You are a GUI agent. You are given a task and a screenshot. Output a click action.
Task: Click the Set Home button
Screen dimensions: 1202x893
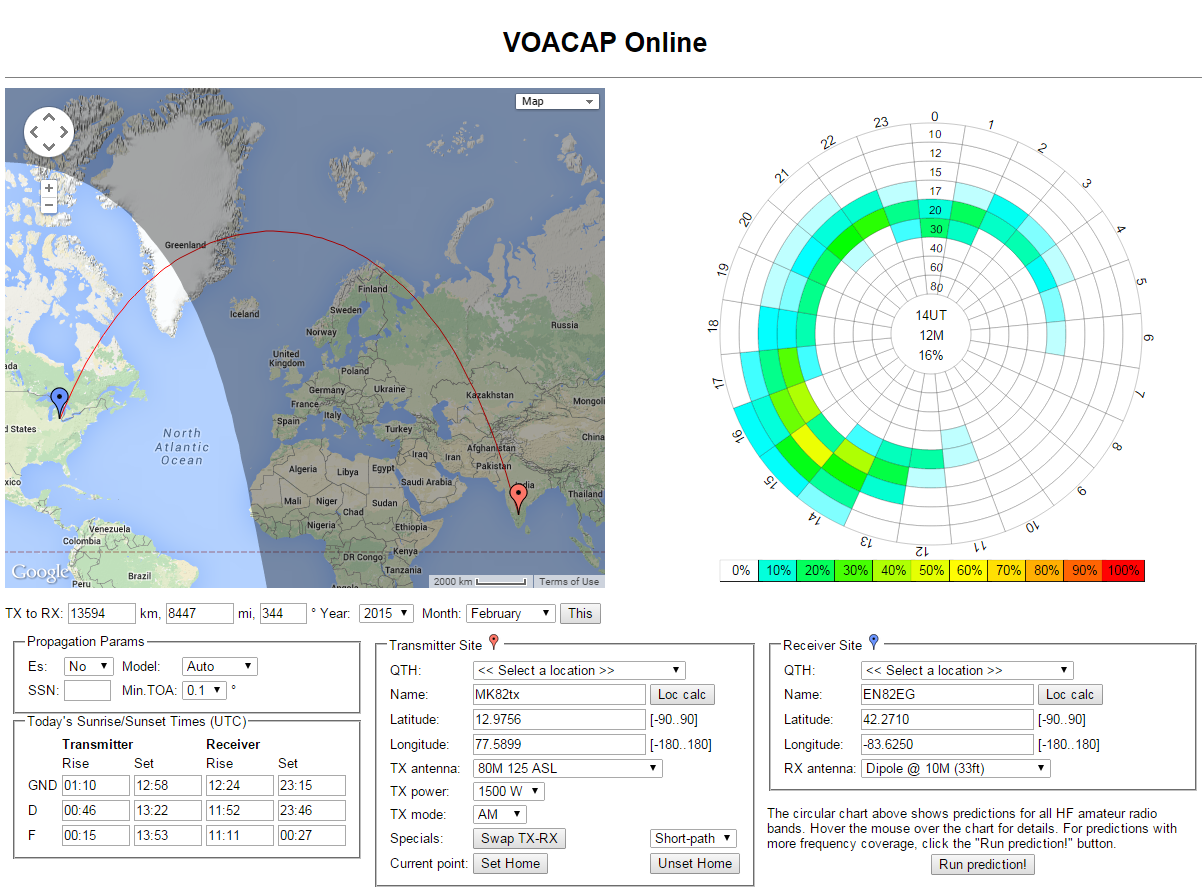coord(510,863)
